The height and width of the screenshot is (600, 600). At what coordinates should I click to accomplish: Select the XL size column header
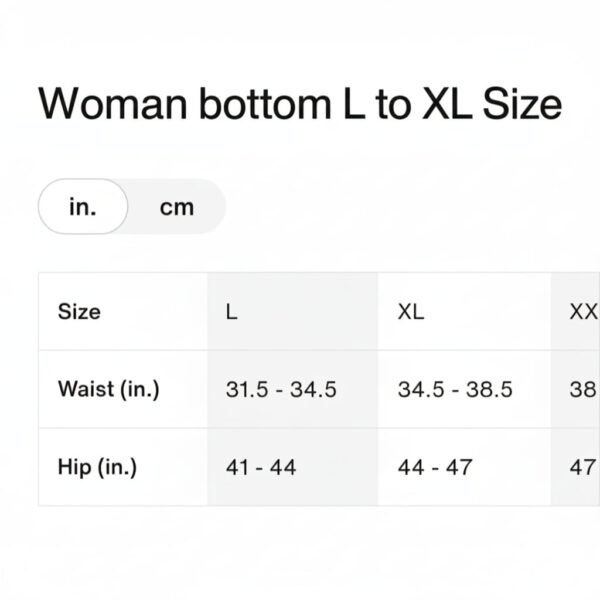click(x=411, y=311)
